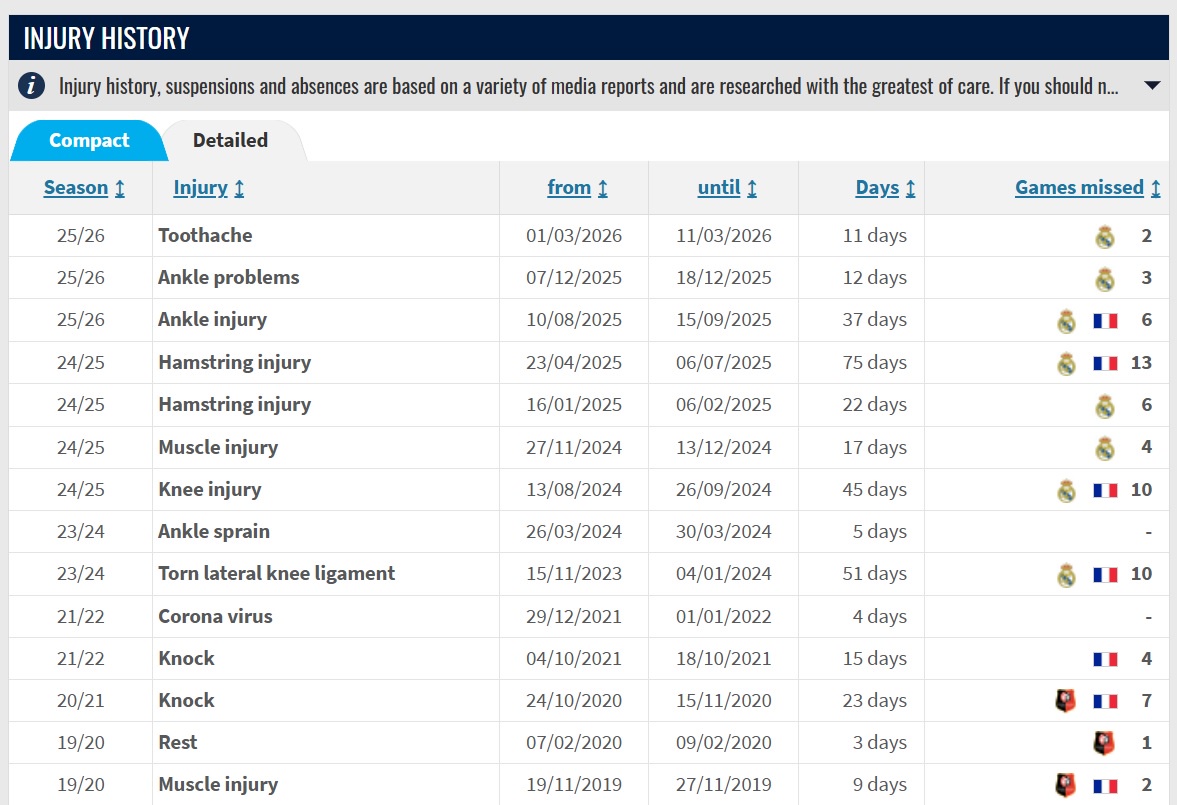Click the Real Madrid crest in the Torn lateral knee ligament row

[x=1066, y=574]
